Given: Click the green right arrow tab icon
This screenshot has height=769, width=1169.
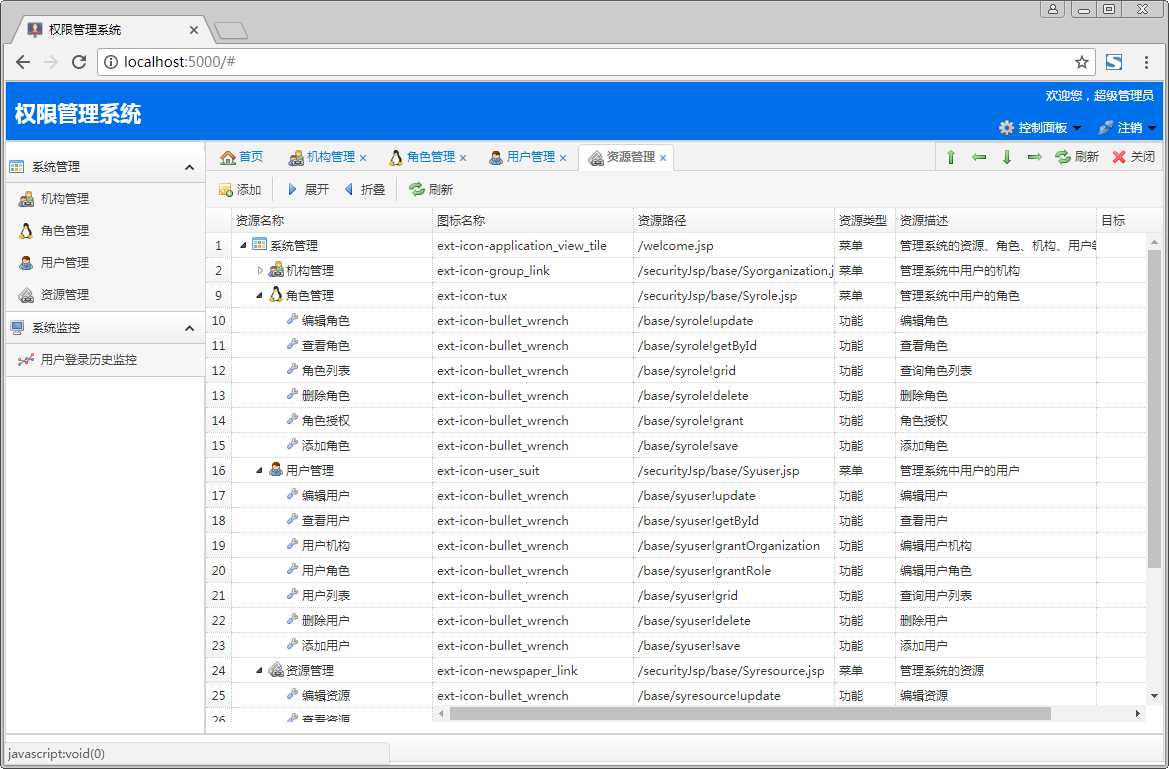Looking at the screenshot, I should point(1034,157).
